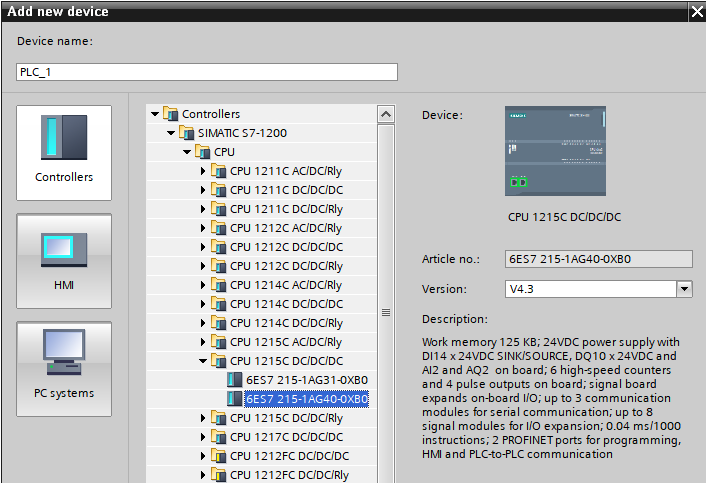Select the 'Controllers' tree label
Image resolution: width=706 pixels, height=483 pixels.
tap(211, 114)
